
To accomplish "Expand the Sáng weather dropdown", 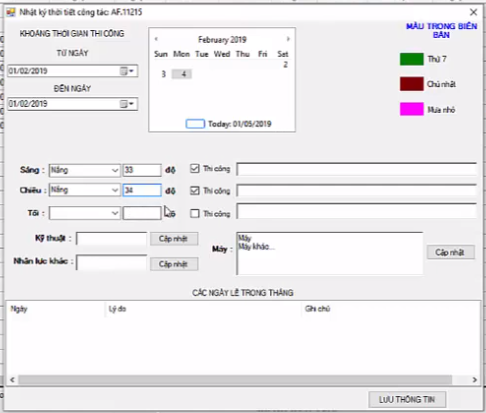I will coord(115,170).
